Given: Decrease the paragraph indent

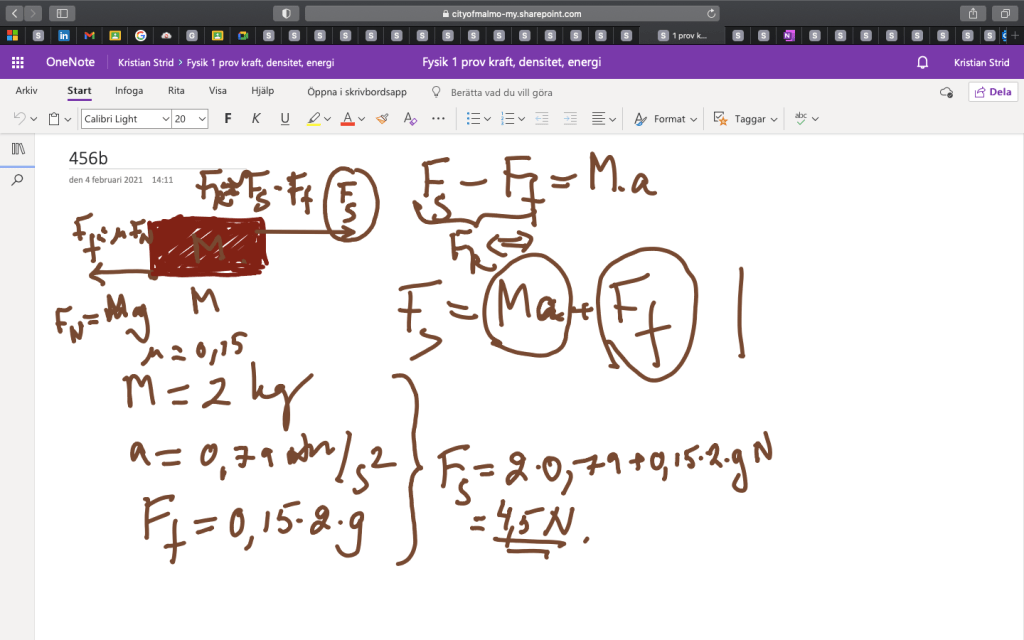Looking at the screenshot, I should pyautogui.click(x=541, y=118).
